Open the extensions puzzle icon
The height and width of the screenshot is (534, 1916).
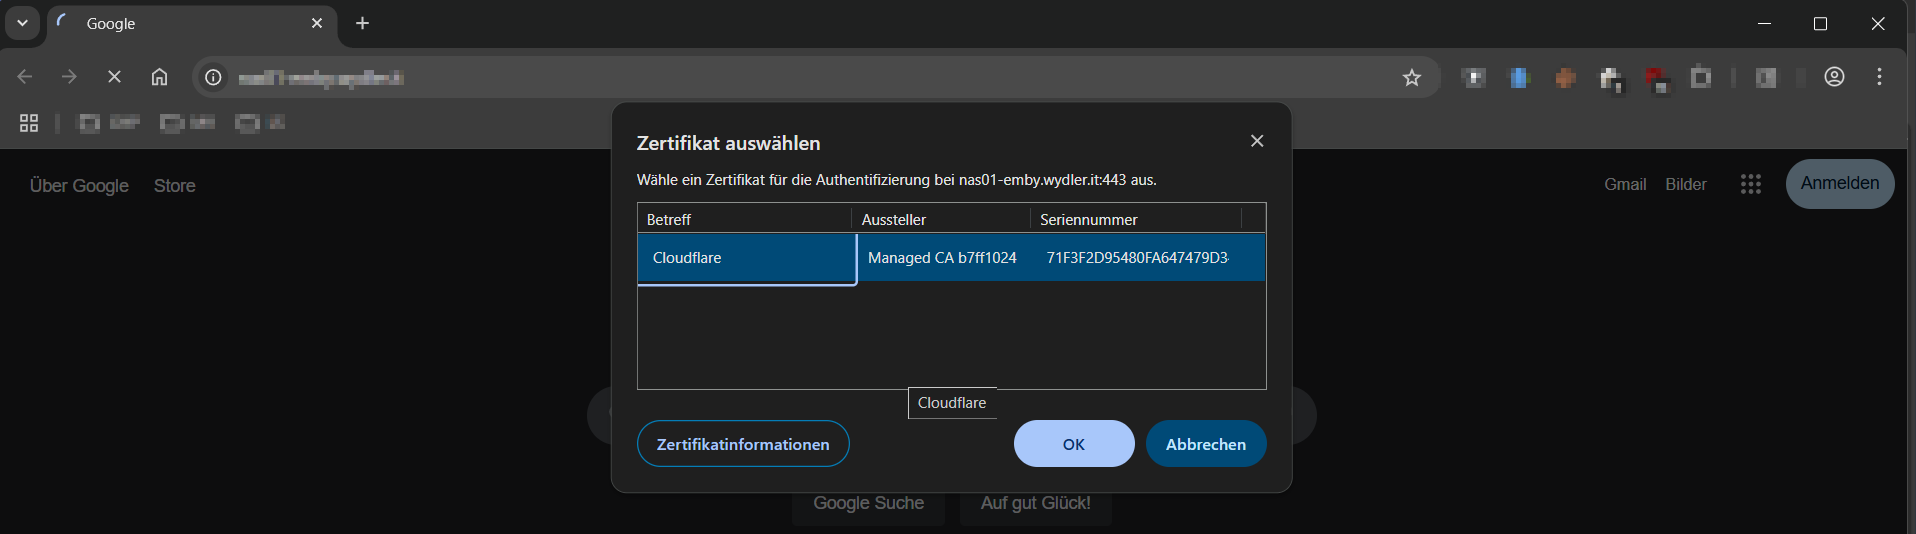[1701, 77]
